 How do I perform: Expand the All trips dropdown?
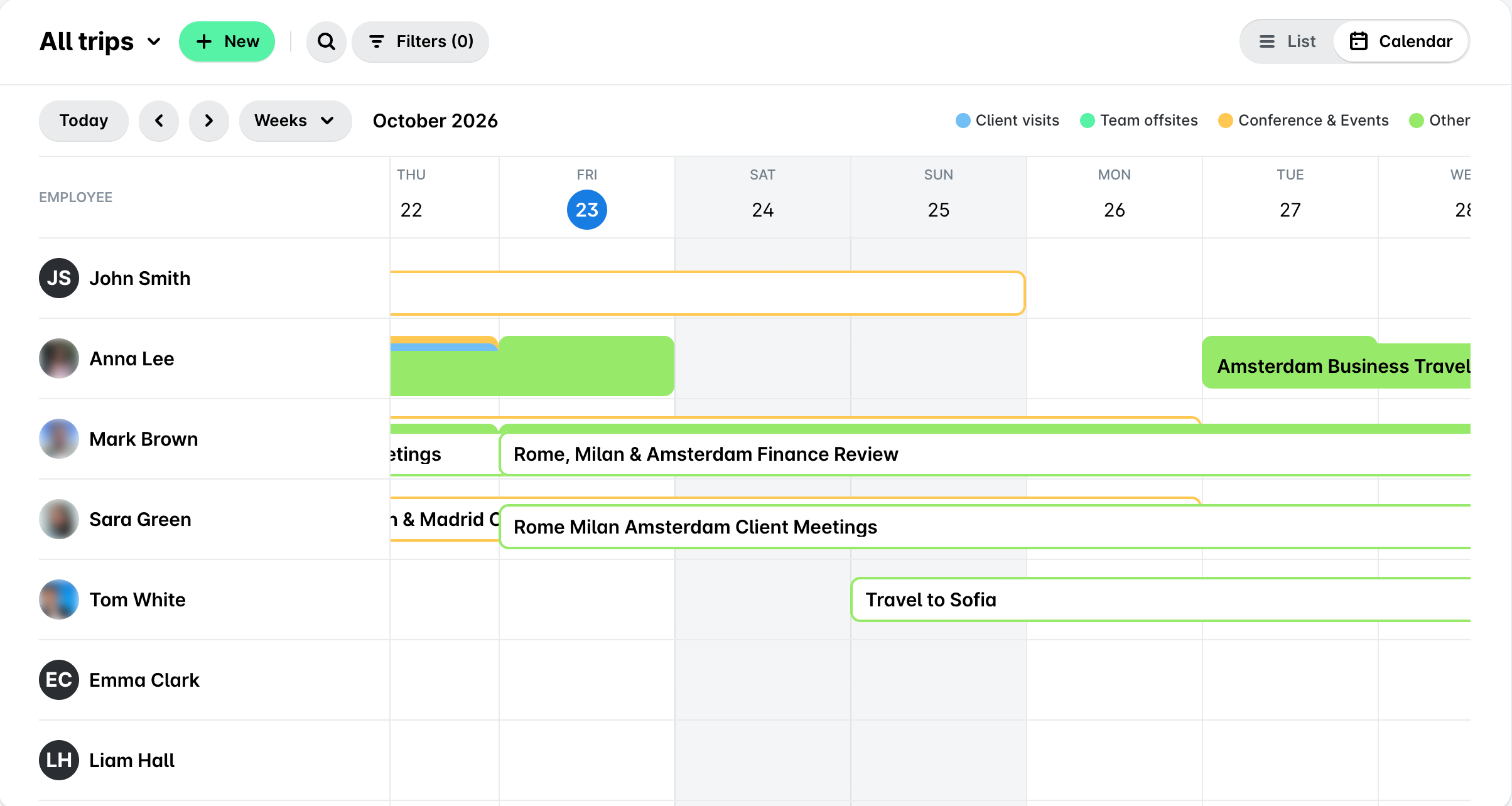100,42
